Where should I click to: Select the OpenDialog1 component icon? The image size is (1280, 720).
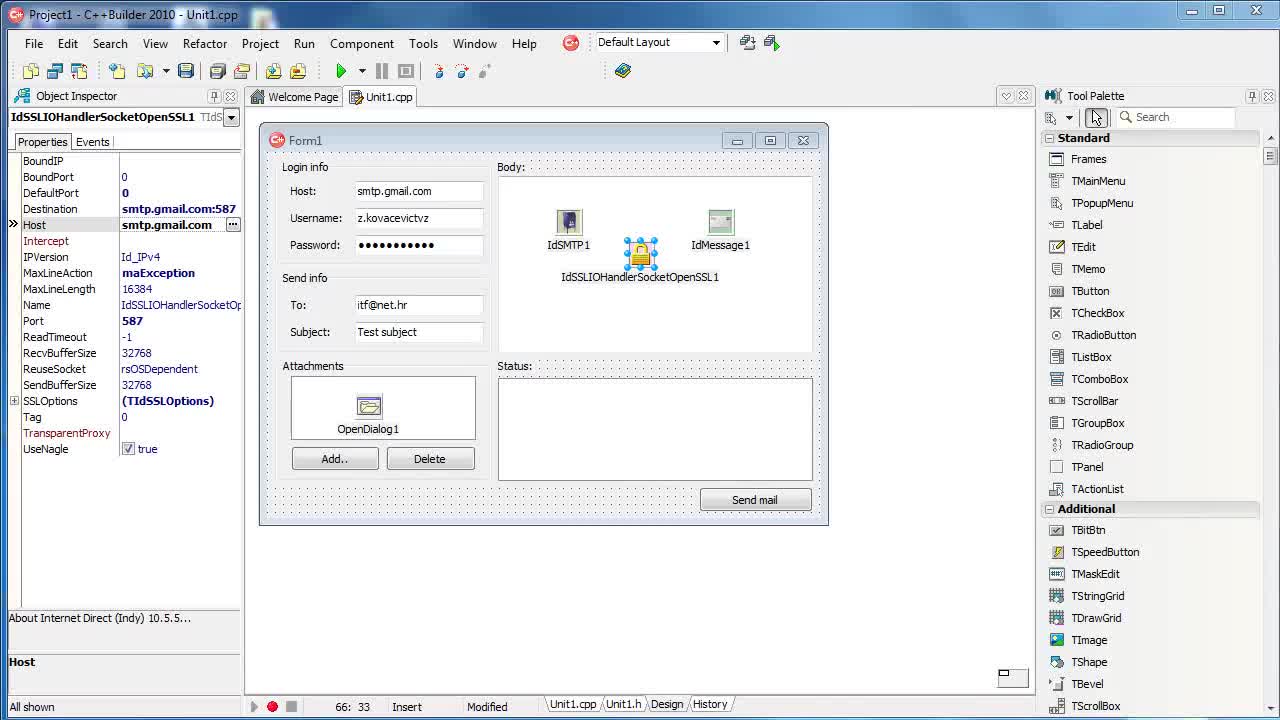click(x=369, y=406)
